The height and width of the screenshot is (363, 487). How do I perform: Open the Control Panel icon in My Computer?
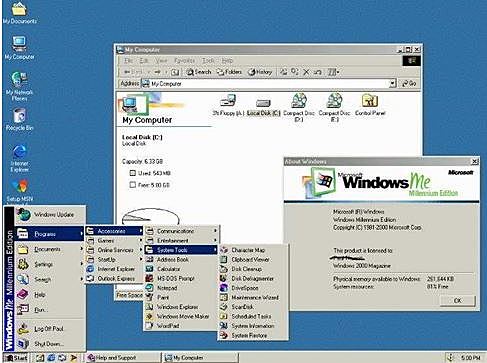pyautogui.click(x=370, y=105)
